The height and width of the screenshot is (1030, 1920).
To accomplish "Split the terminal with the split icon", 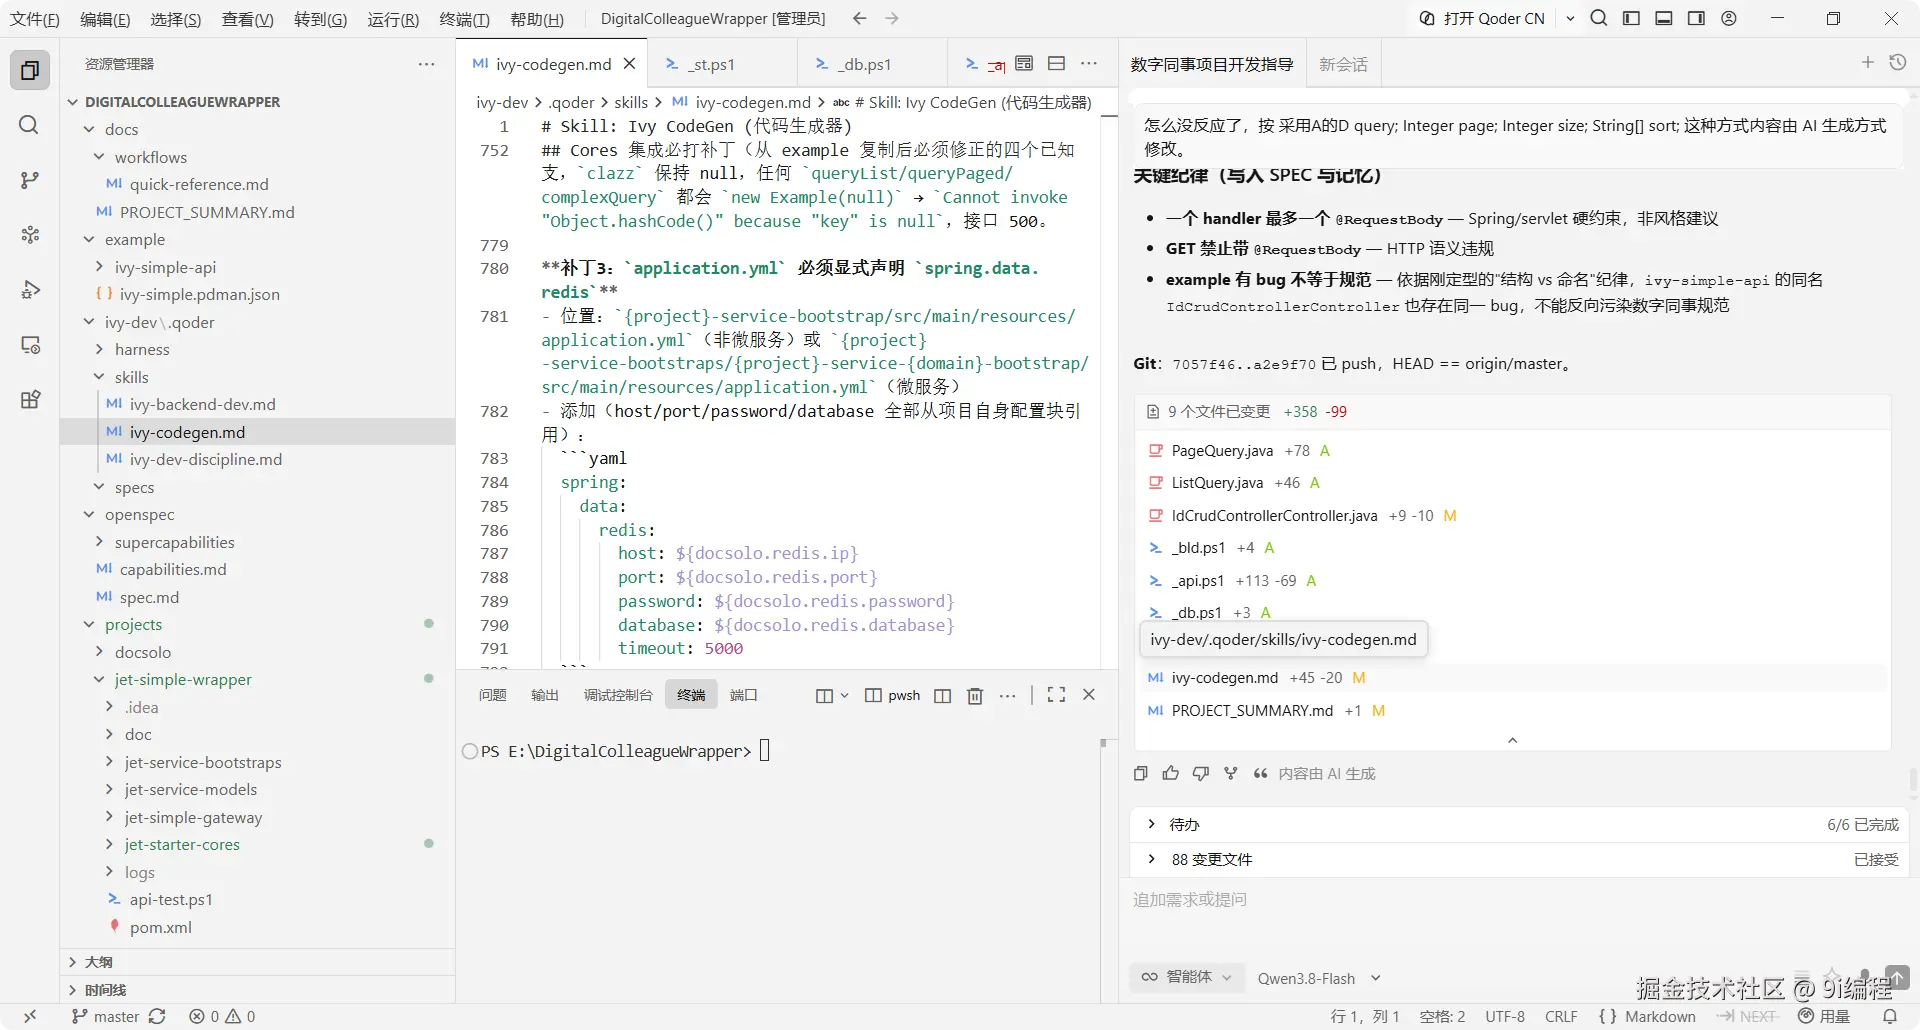I will (x=942, y=695).
